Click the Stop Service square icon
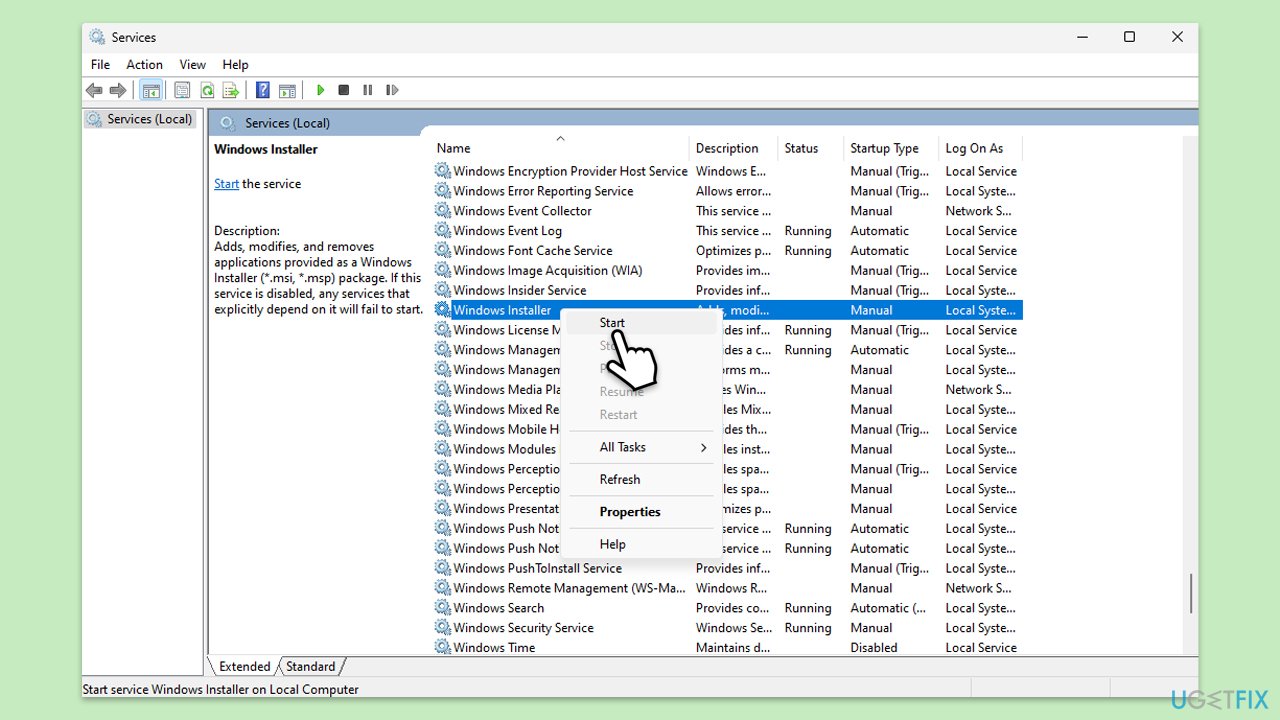Image resolution: width=1280 pixels, height=720 pixels. pos(344,90)
